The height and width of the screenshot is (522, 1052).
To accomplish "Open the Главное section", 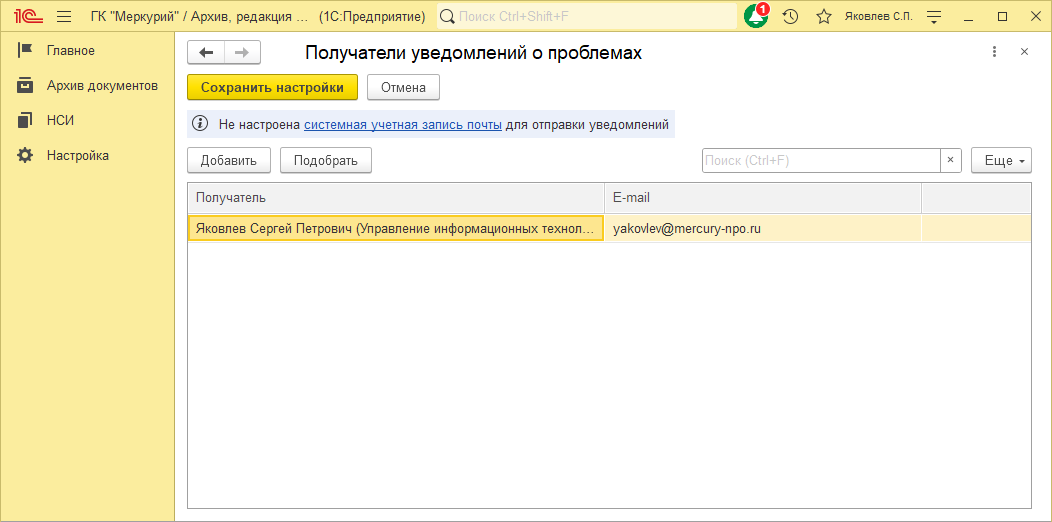I will pos(70,50).
